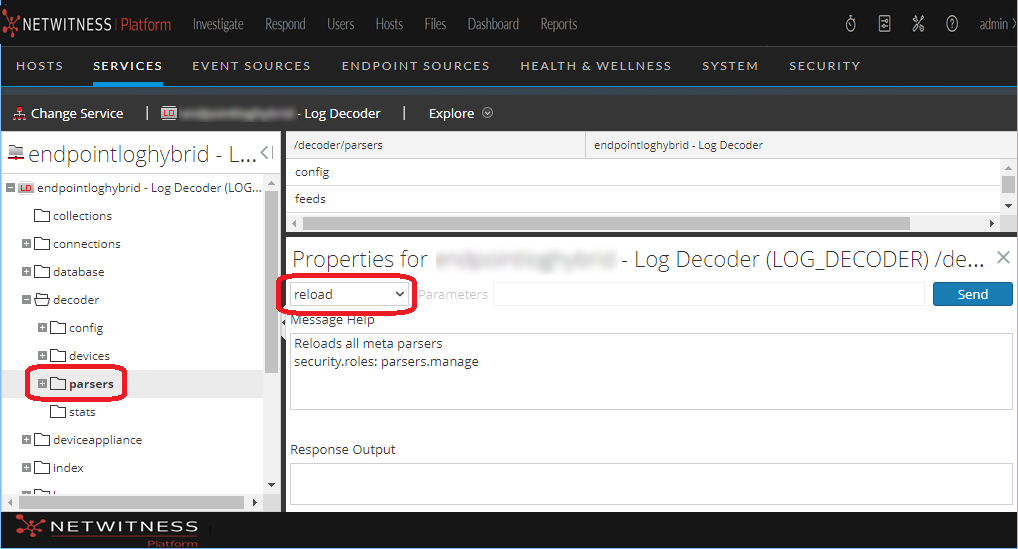Expand the deviceappliance folder
1018x549 pixels.
26,440
